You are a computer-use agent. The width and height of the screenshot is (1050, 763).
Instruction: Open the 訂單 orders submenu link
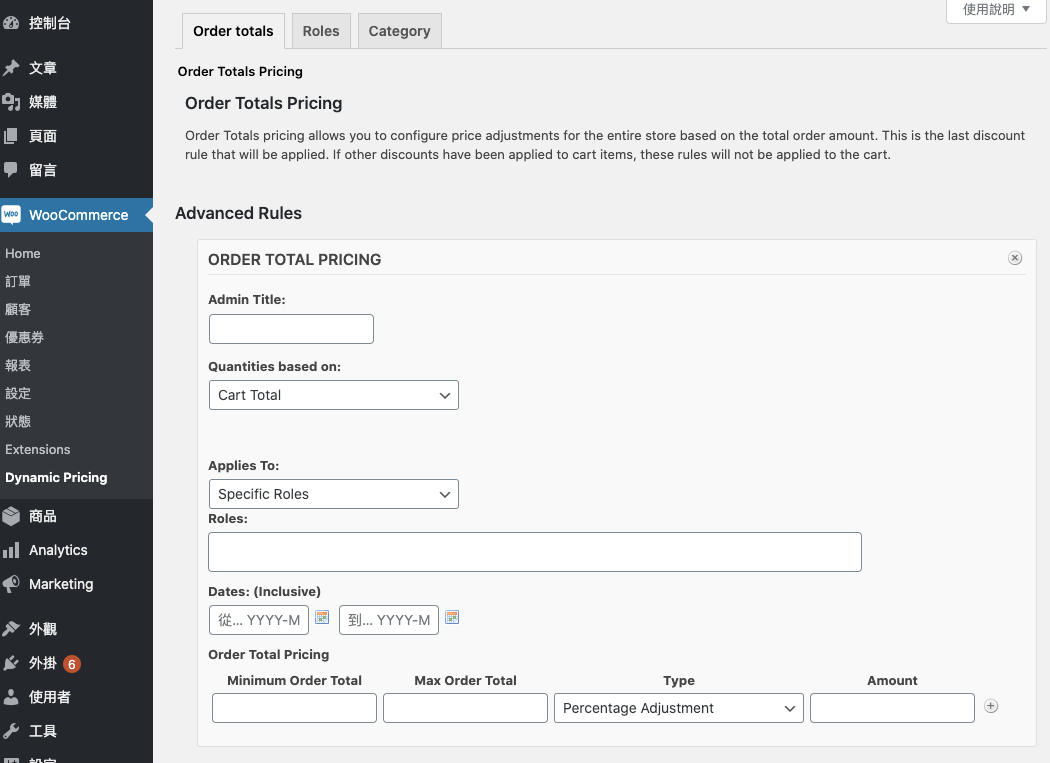(18, 282)
